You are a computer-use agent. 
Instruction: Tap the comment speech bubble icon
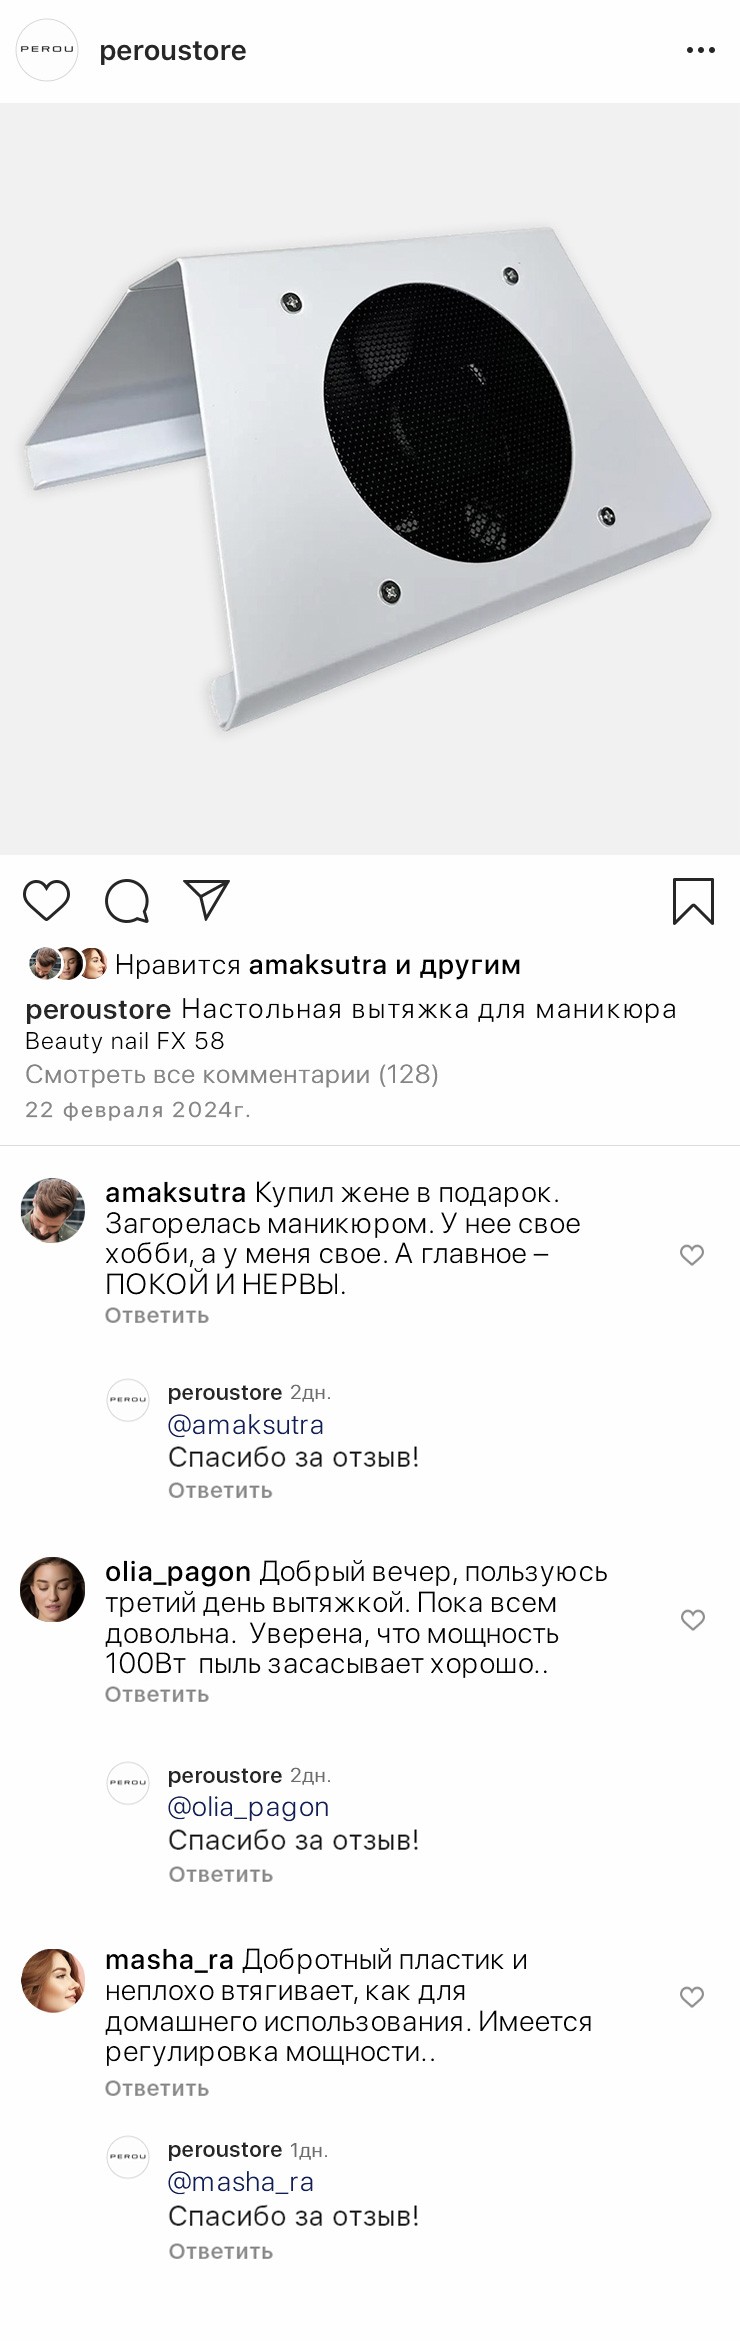(x=127, y=900)
